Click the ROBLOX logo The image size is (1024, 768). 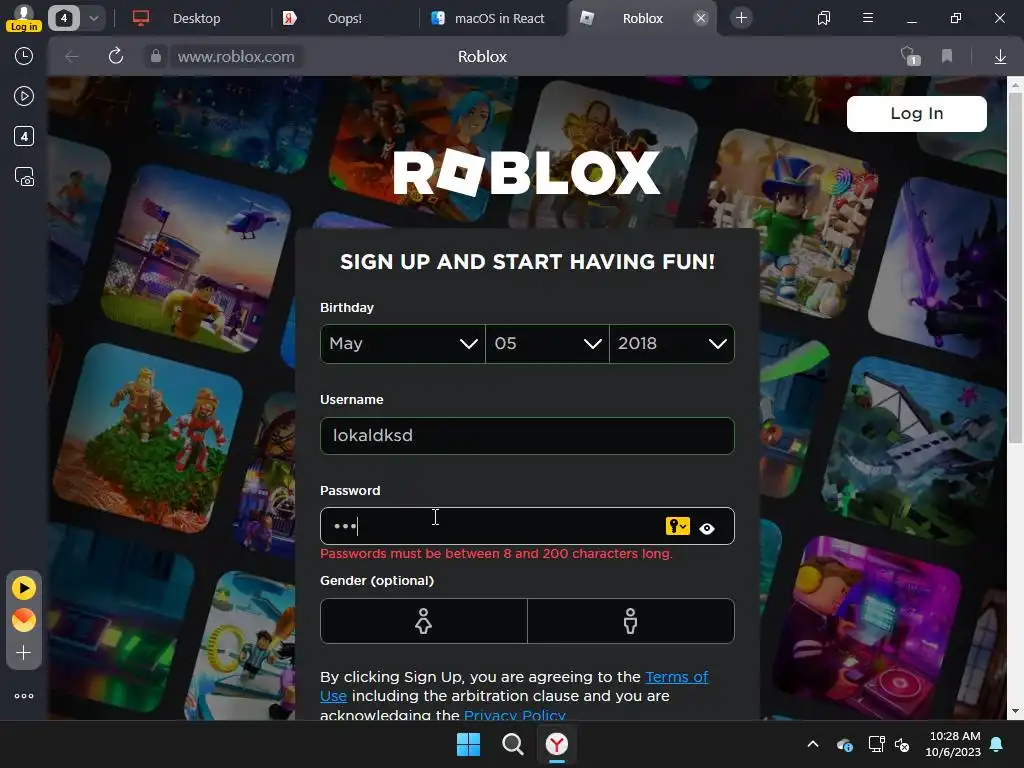526,172
